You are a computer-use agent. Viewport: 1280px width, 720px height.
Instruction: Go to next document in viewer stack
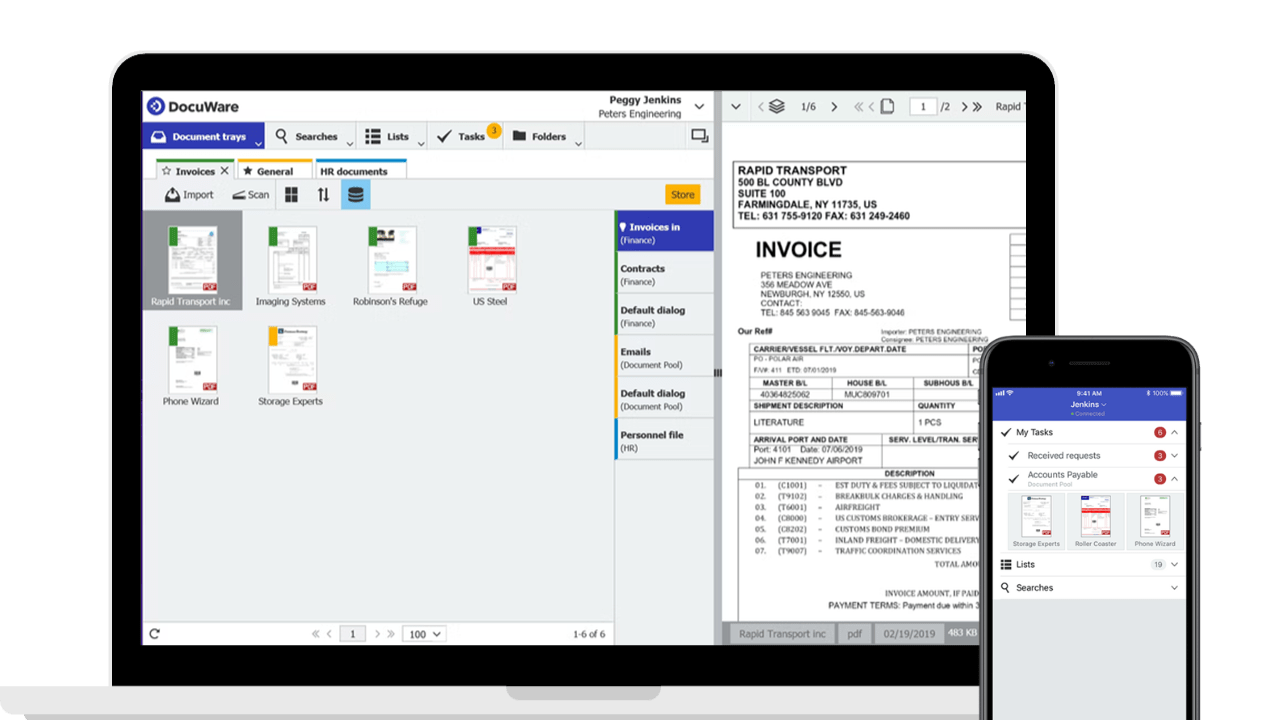834,106
